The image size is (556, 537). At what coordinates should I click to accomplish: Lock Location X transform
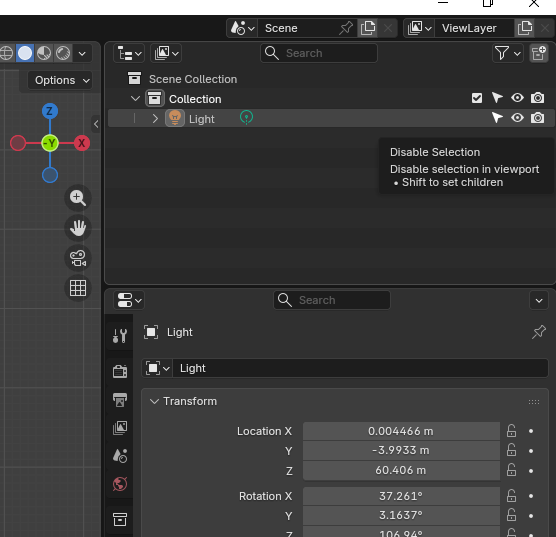(511, 431)
